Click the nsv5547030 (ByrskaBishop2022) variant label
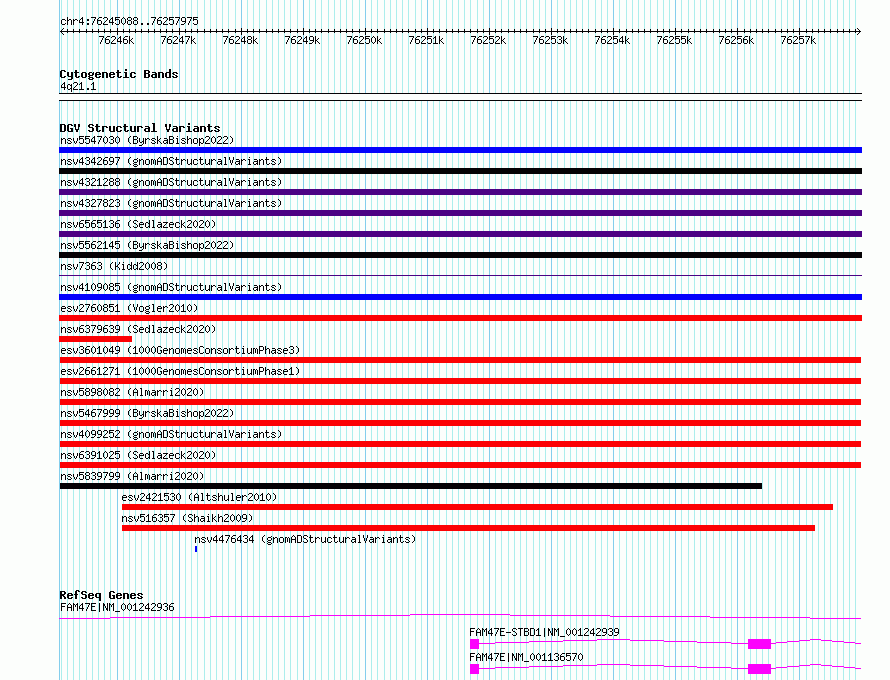The image size is (890, 680). [x=147, y=140]
